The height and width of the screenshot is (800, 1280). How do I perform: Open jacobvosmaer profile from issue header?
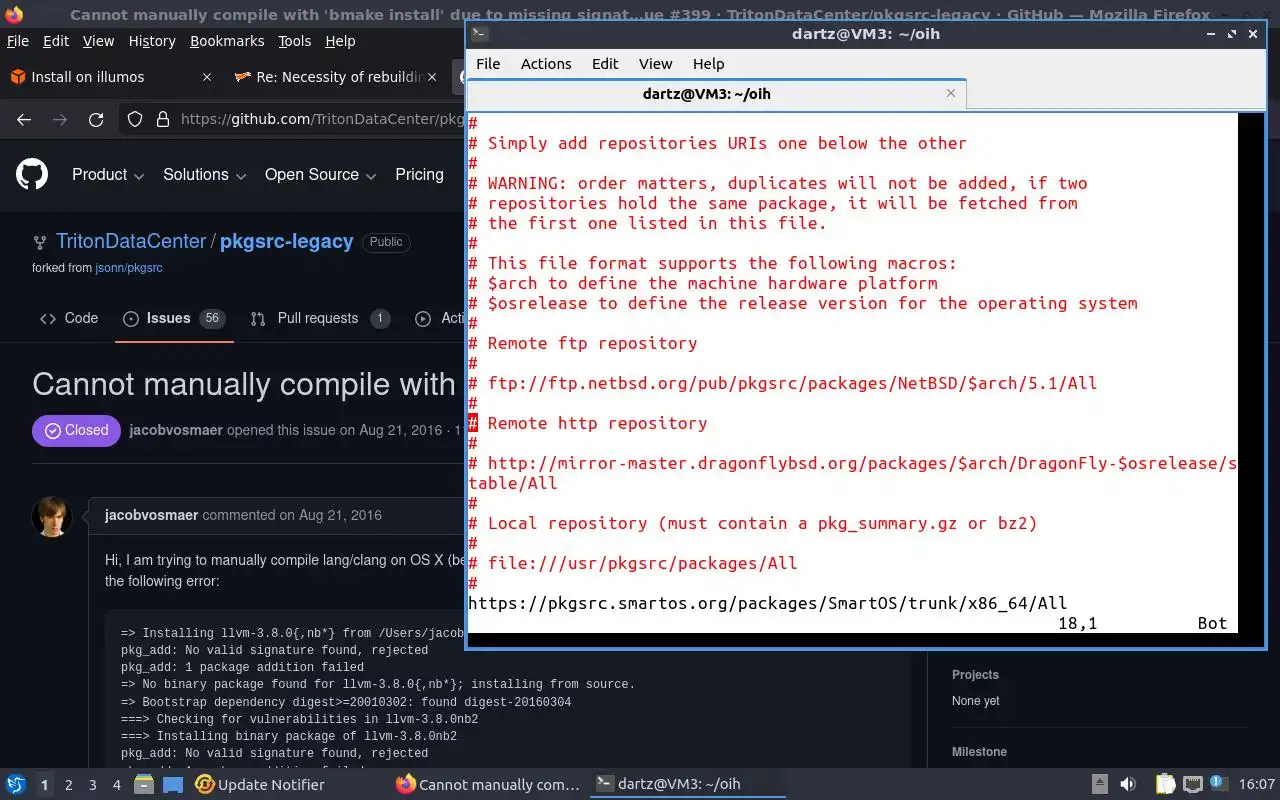176,430
